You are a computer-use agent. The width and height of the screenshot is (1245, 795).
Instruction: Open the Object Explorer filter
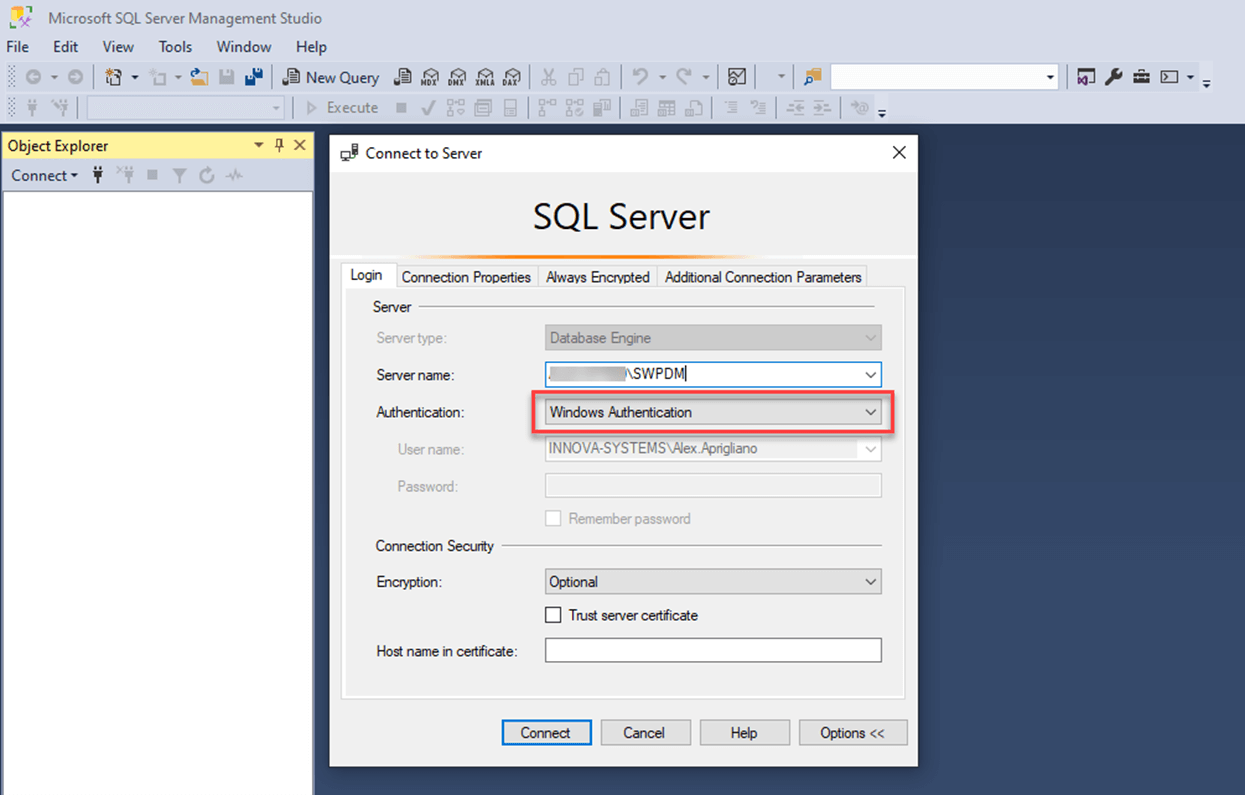180,175
